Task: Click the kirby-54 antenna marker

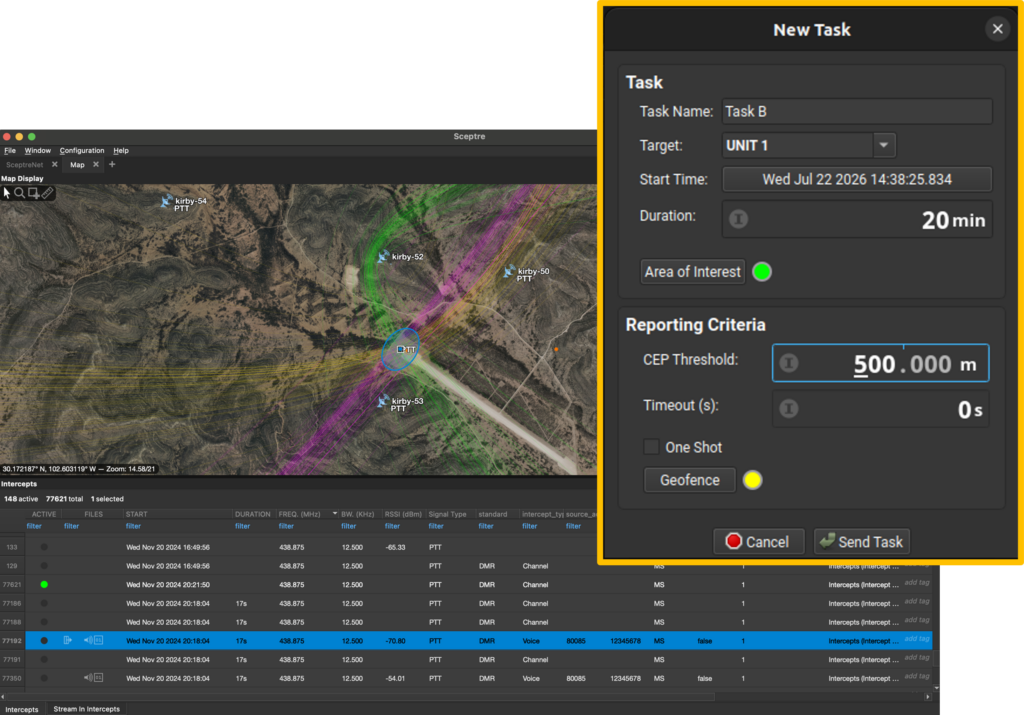Action: (x=167, y=202)
